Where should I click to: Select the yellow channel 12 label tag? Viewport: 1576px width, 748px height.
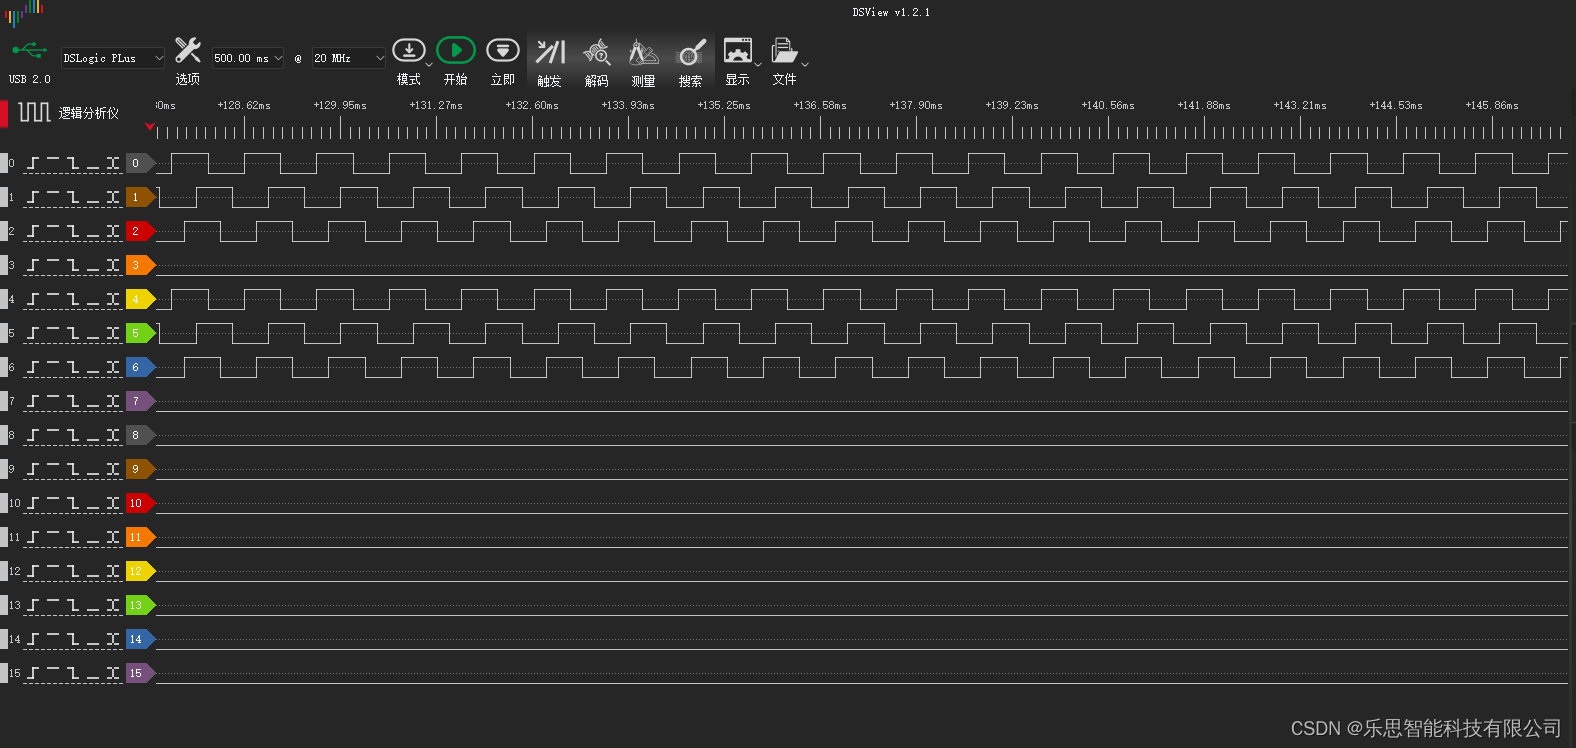[x=140, y=571]
